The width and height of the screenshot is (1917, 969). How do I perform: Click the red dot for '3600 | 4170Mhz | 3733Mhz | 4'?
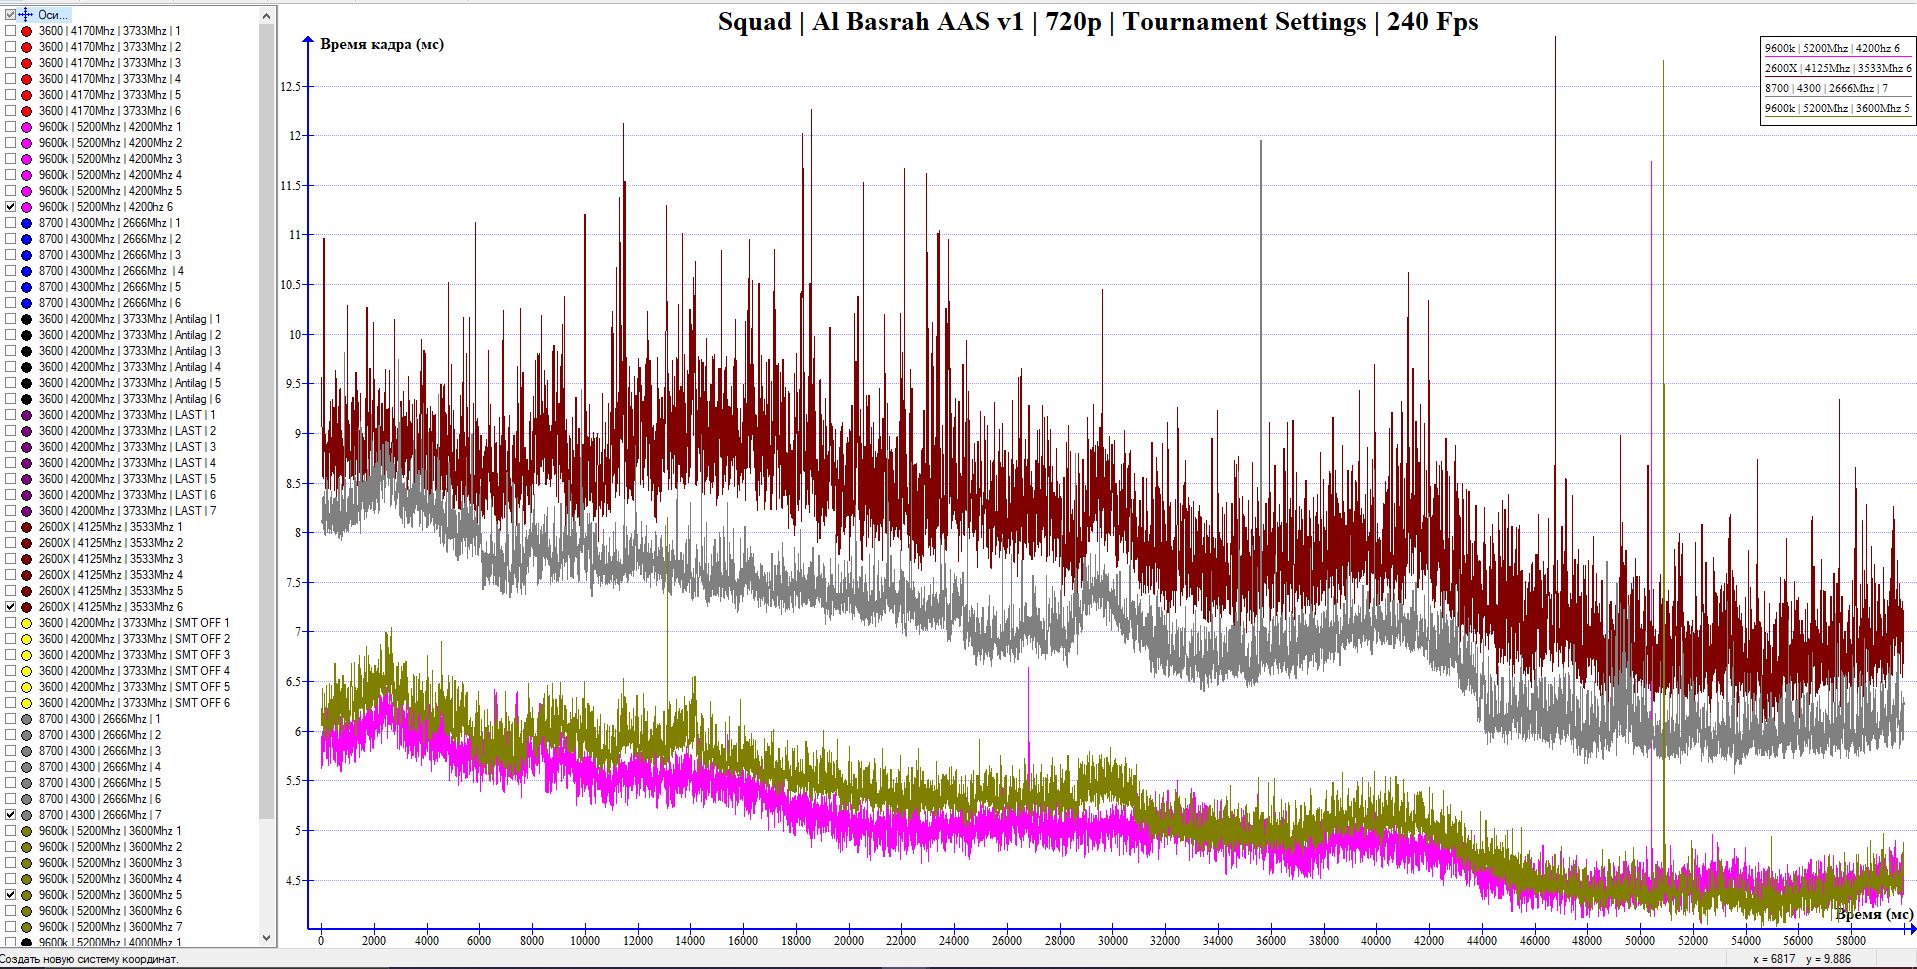[x=27, y=79]
